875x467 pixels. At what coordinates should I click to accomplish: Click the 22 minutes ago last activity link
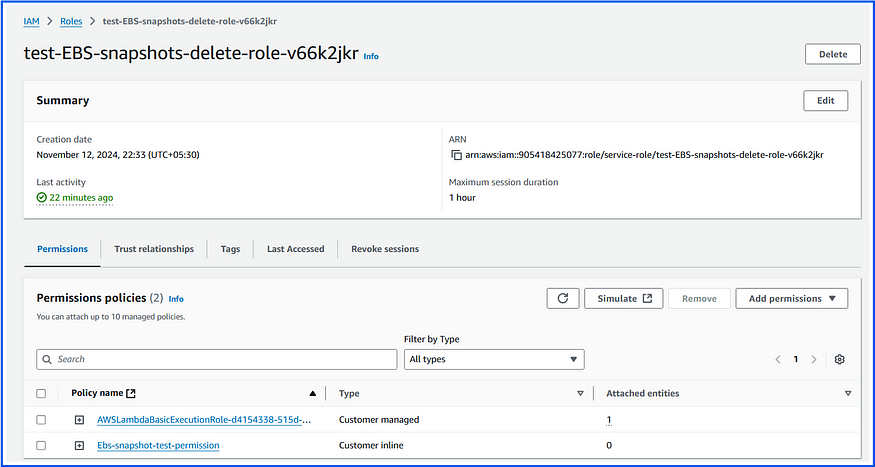pyautogui.click(x=81, y=198)
